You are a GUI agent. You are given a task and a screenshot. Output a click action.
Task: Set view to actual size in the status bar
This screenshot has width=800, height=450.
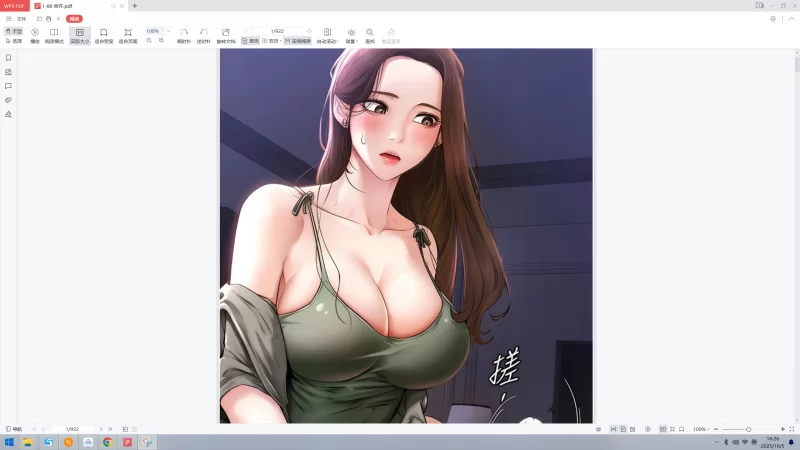click(x=663, y=429)
